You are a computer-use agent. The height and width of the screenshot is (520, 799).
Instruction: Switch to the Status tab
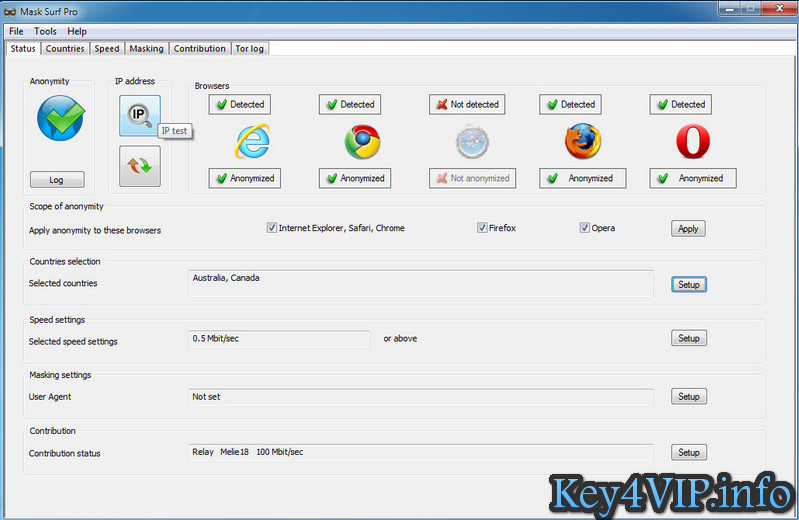click(x=23, y=48)
